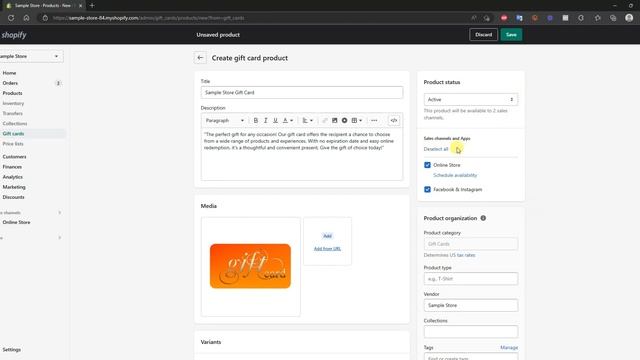Open Inventory submenu item
640x360 pixels.
click(x=13, y=103)
